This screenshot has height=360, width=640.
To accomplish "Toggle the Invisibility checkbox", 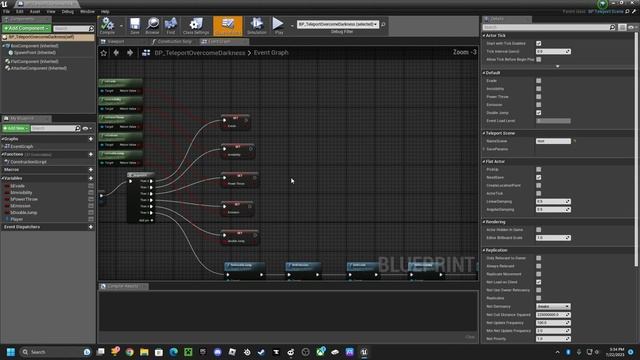I will pyautogui.click(x=539, y=89).
